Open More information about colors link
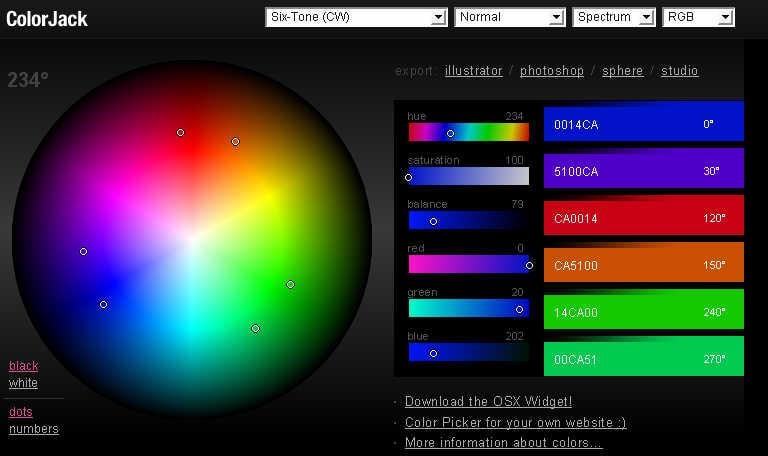The width and height of the screenshot is (768, 456). tap(503, 443)
